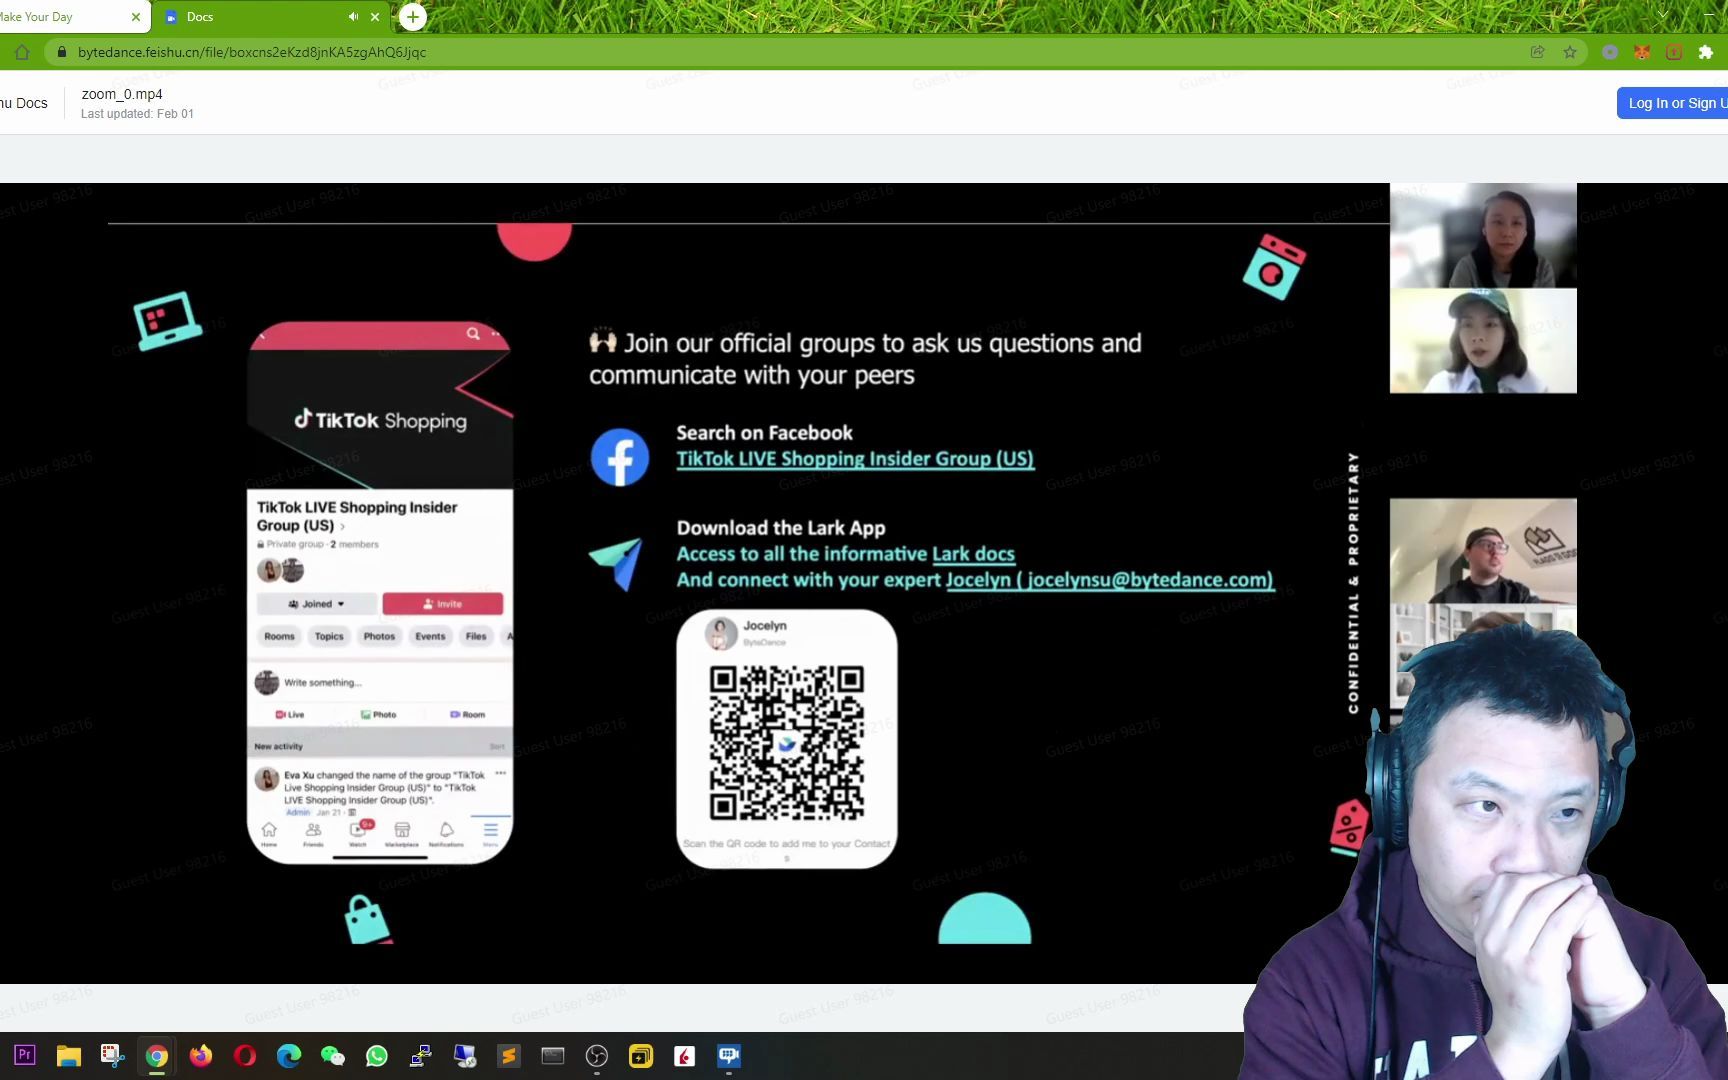Launch Microsoft Edge from the taskbar
Viewport: 1728px width, 1080px height.
click(289, 1055)
